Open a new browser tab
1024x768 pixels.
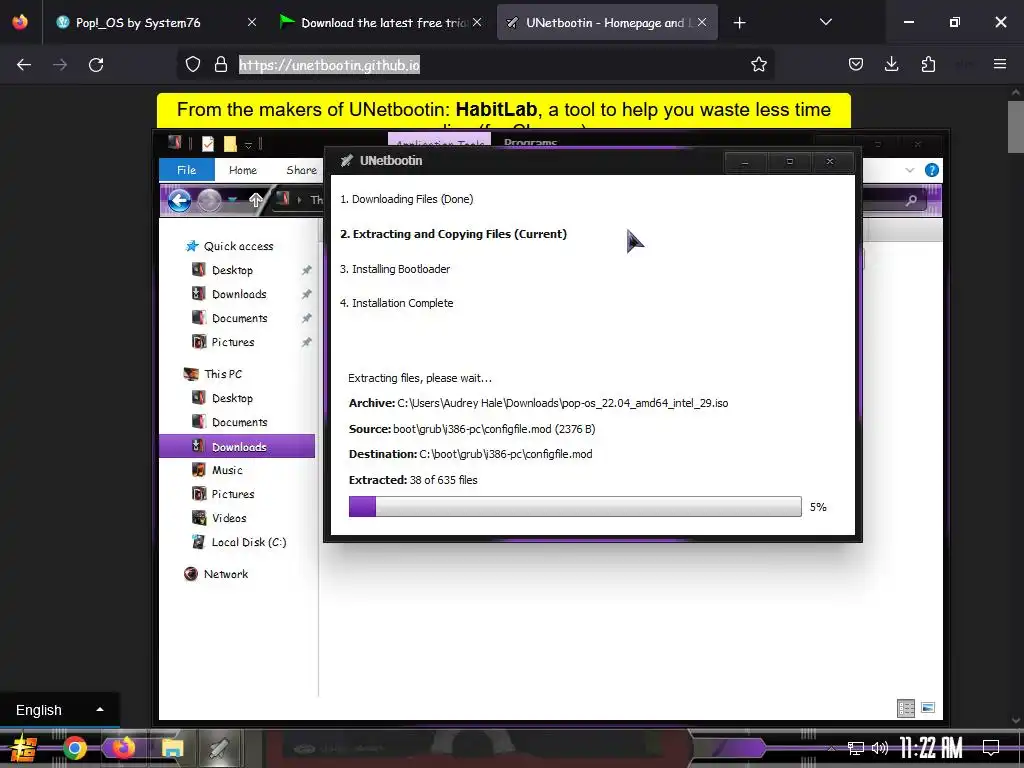739,23
